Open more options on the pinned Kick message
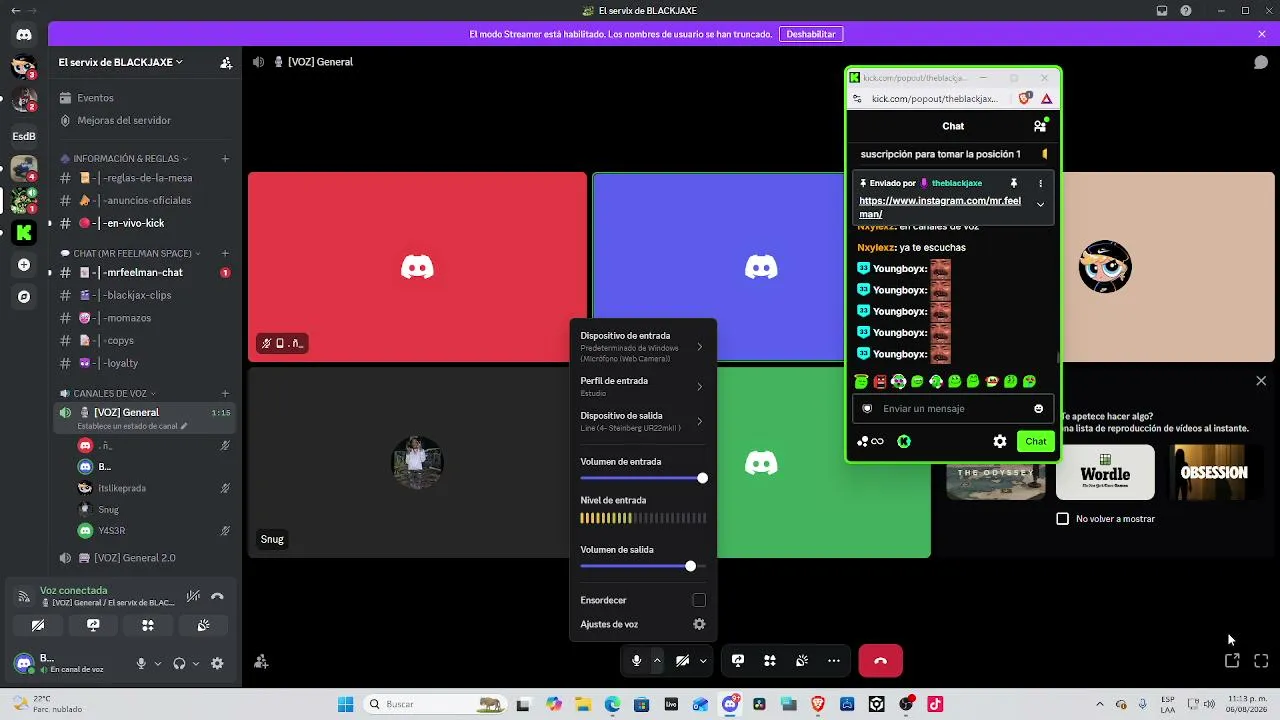Image resolution: width=1280 pixels, height=720 pixels. (x=1040, y=183)
